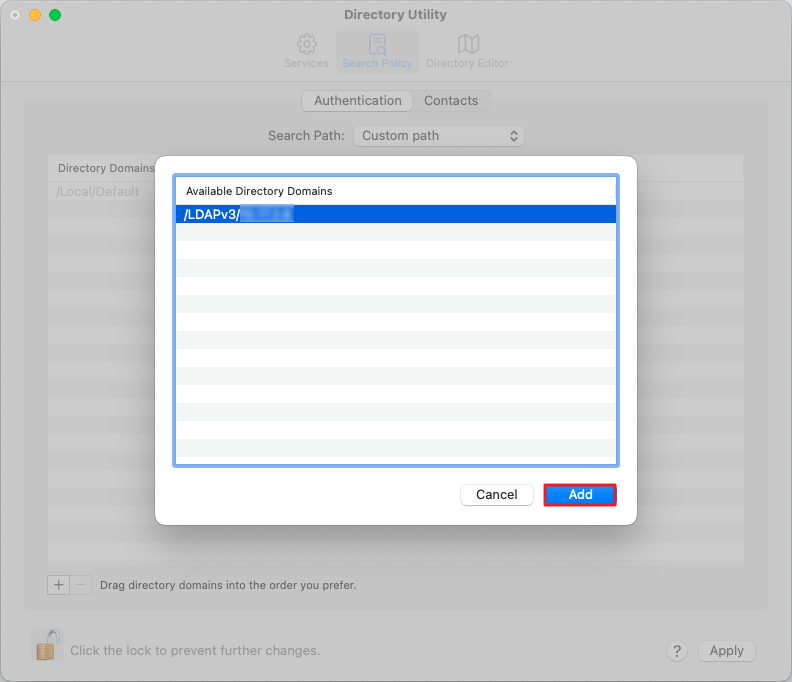Minimize the Directory Utility window
The width and height of the screenshot is (792, 682).
35,15
